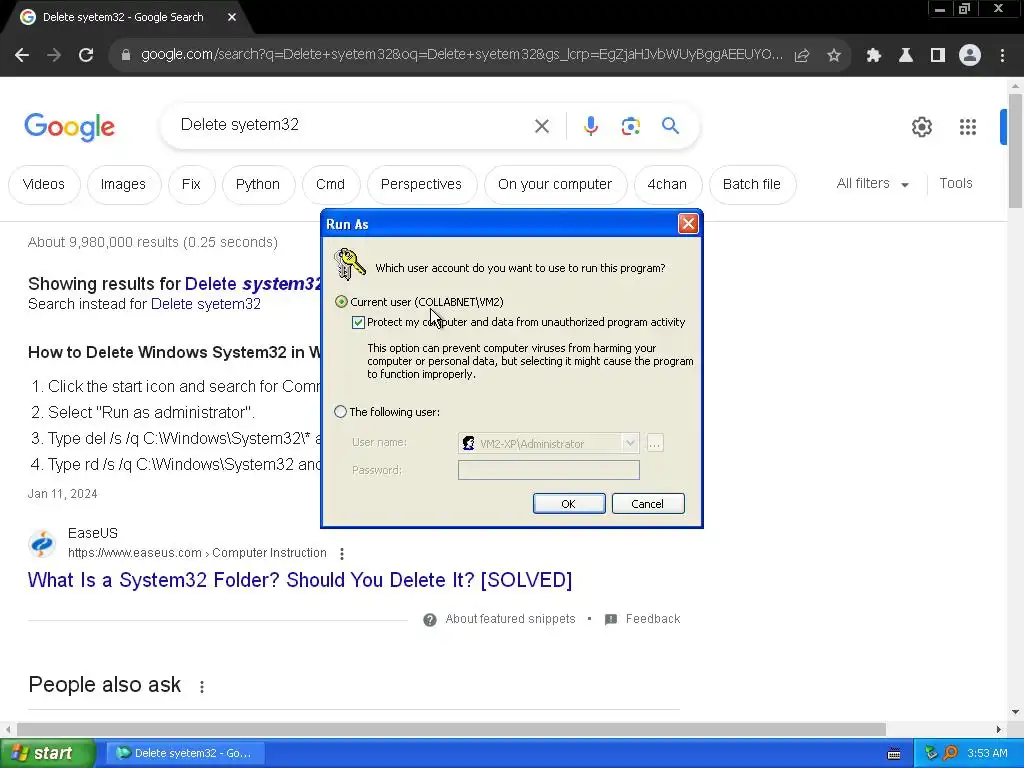
Task: Click the EaseUS site favicon
Action: click(x=42, y=543)
